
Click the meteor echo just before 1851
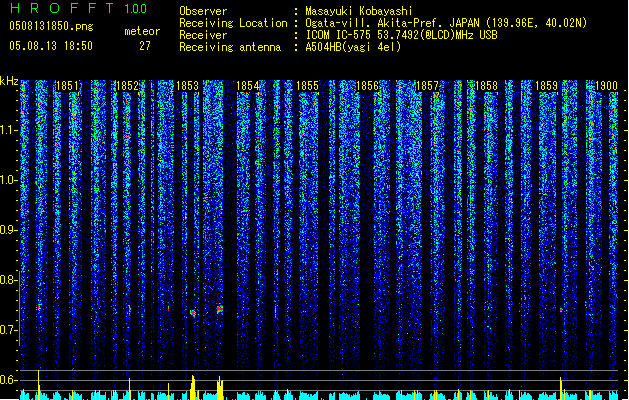pos(39,307)
